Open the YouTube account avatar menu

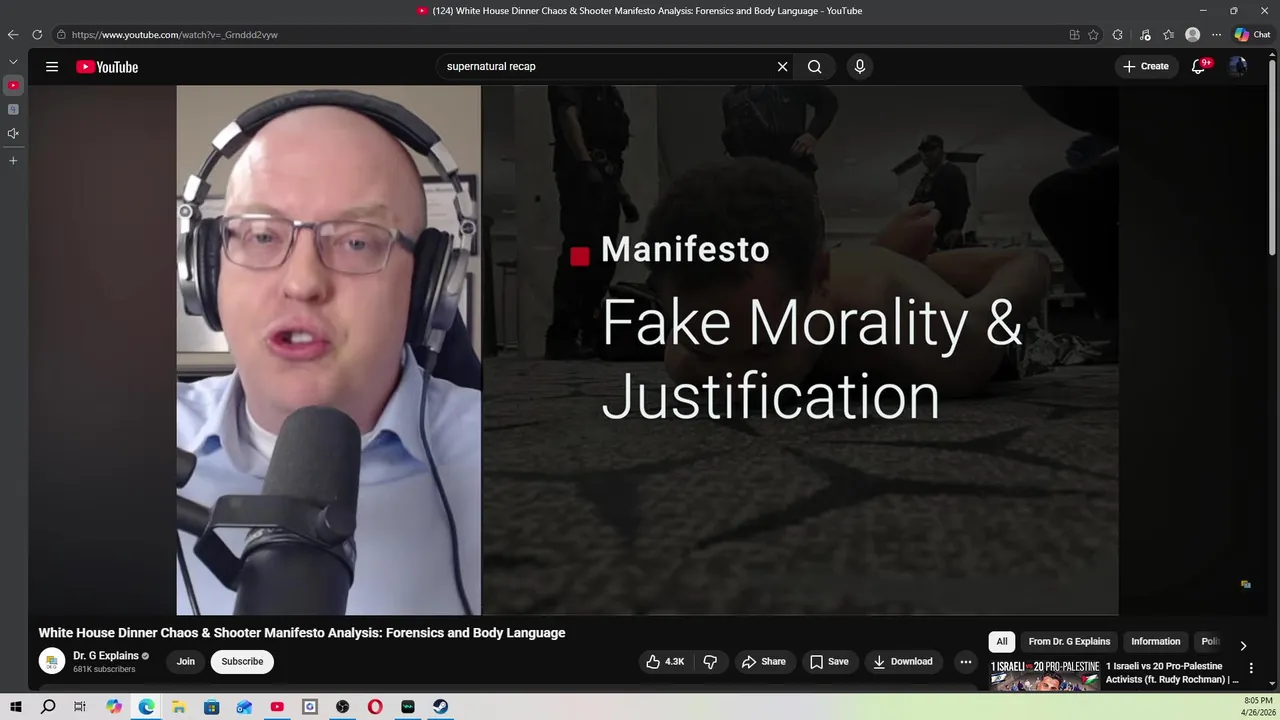click(1238, 67)
